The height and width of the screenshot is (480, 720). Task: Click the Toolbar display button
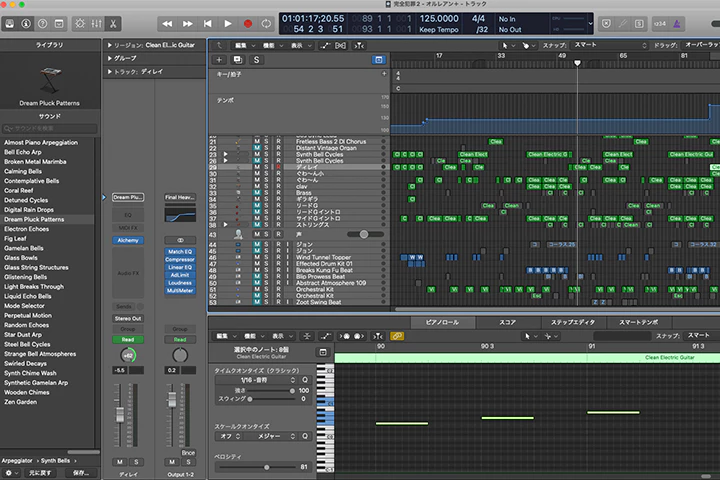point(59,23)
